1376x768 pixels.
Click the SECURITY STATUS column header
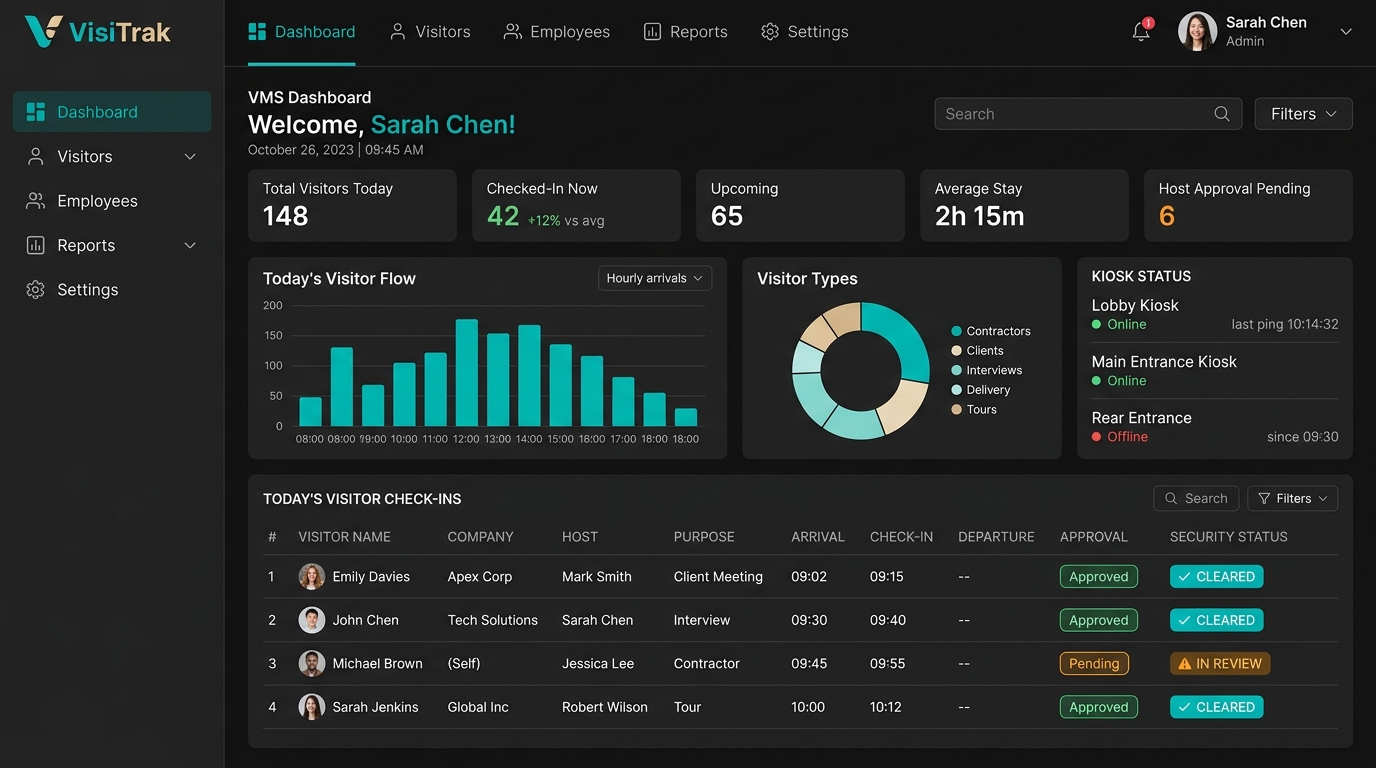tap(1229, 537)
